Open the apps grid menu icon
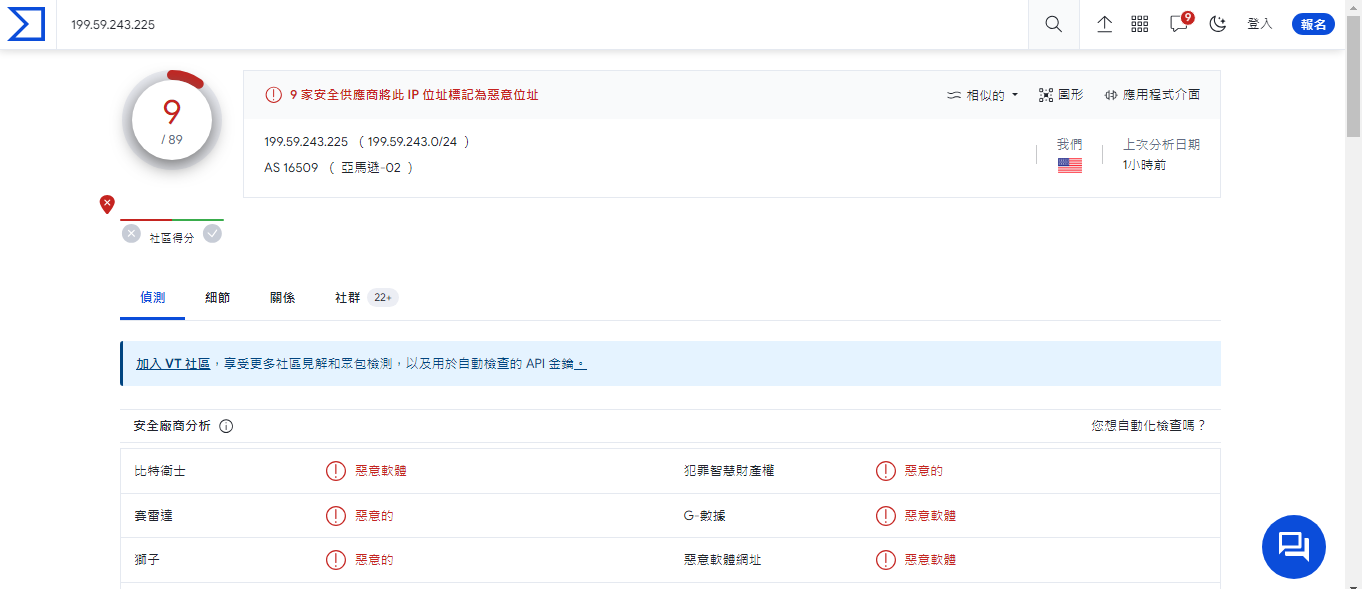1362x589 pixels. [x=1140, y=24]
